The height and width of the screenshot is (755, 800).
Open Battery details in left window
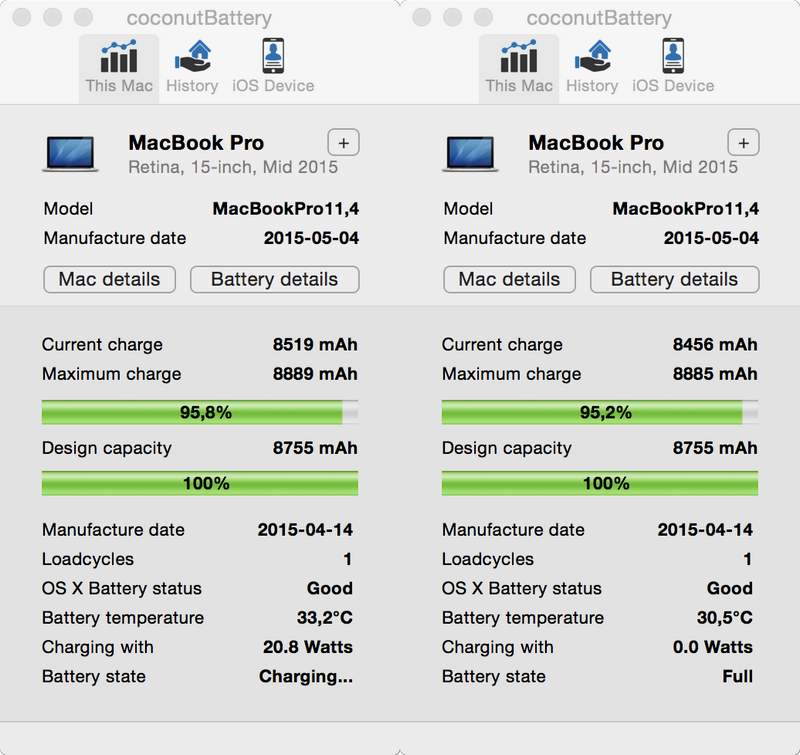pyautogui.click(x=274, y=279)
